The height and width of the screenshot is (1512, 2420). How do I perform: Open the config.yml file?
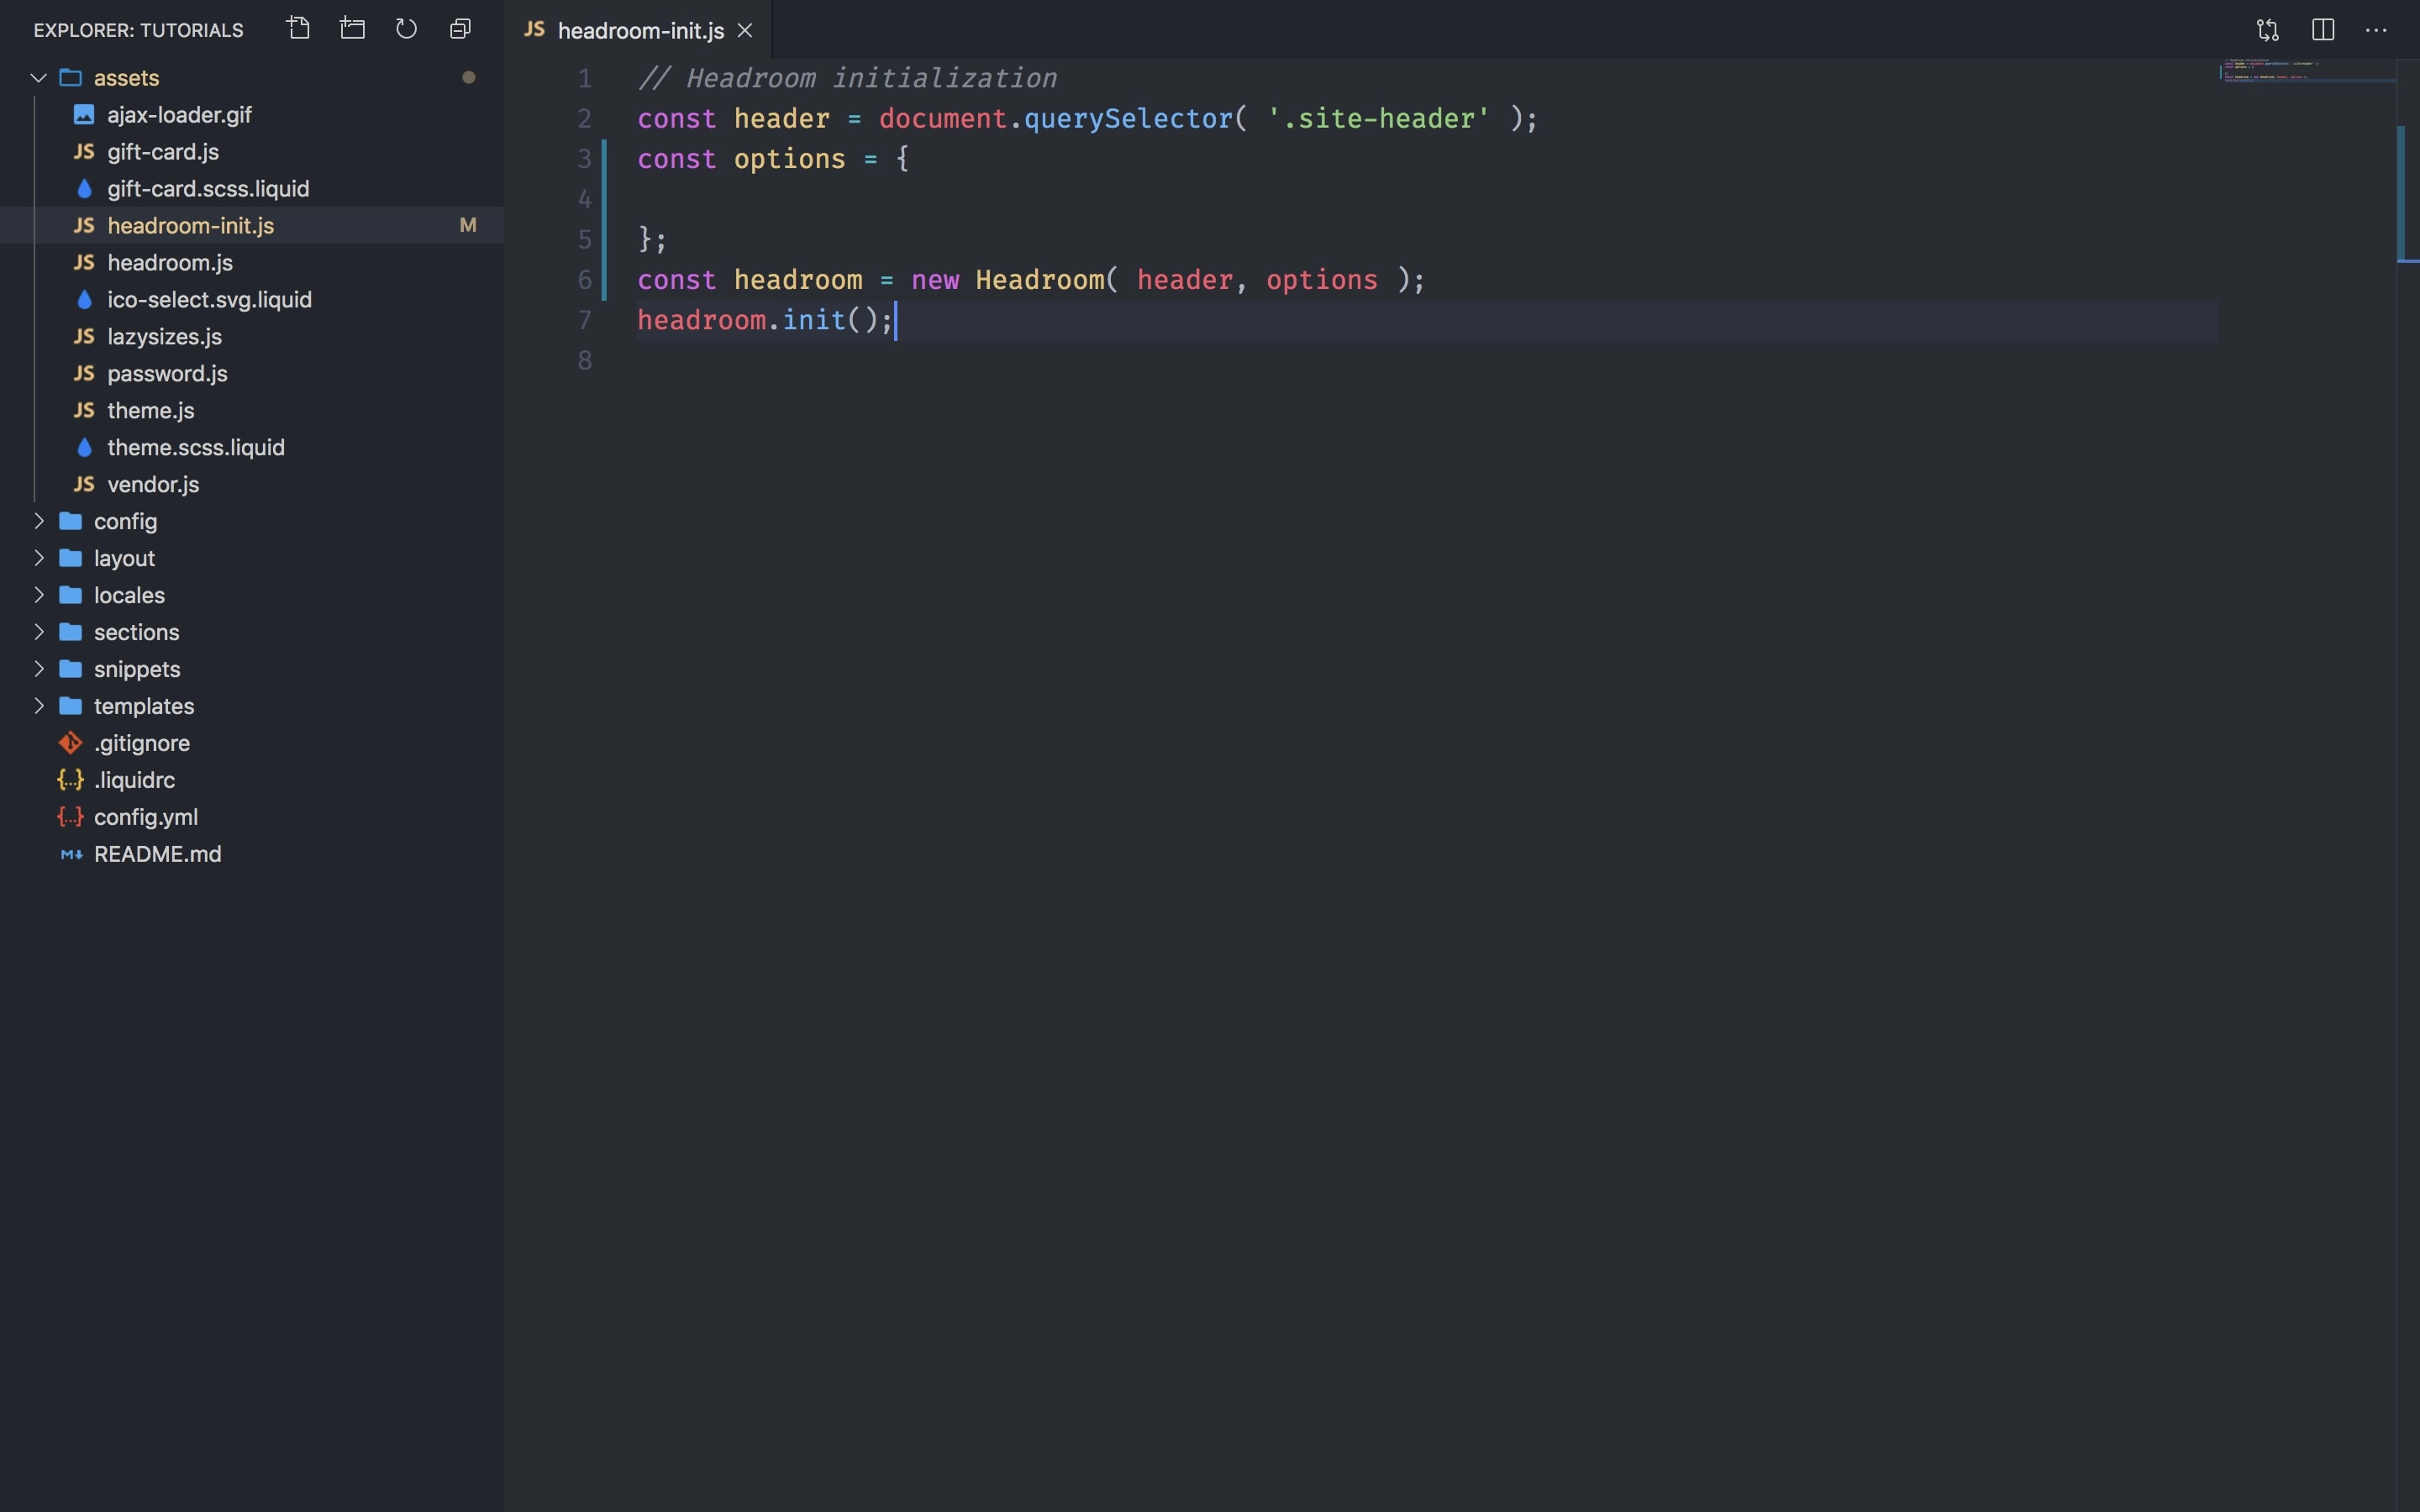[x=252, y=816]
